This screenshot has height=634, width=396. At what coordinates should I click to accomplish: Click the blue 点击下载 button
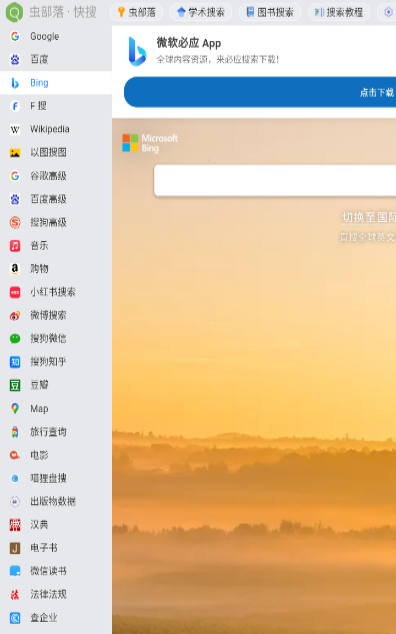(260, 92)
